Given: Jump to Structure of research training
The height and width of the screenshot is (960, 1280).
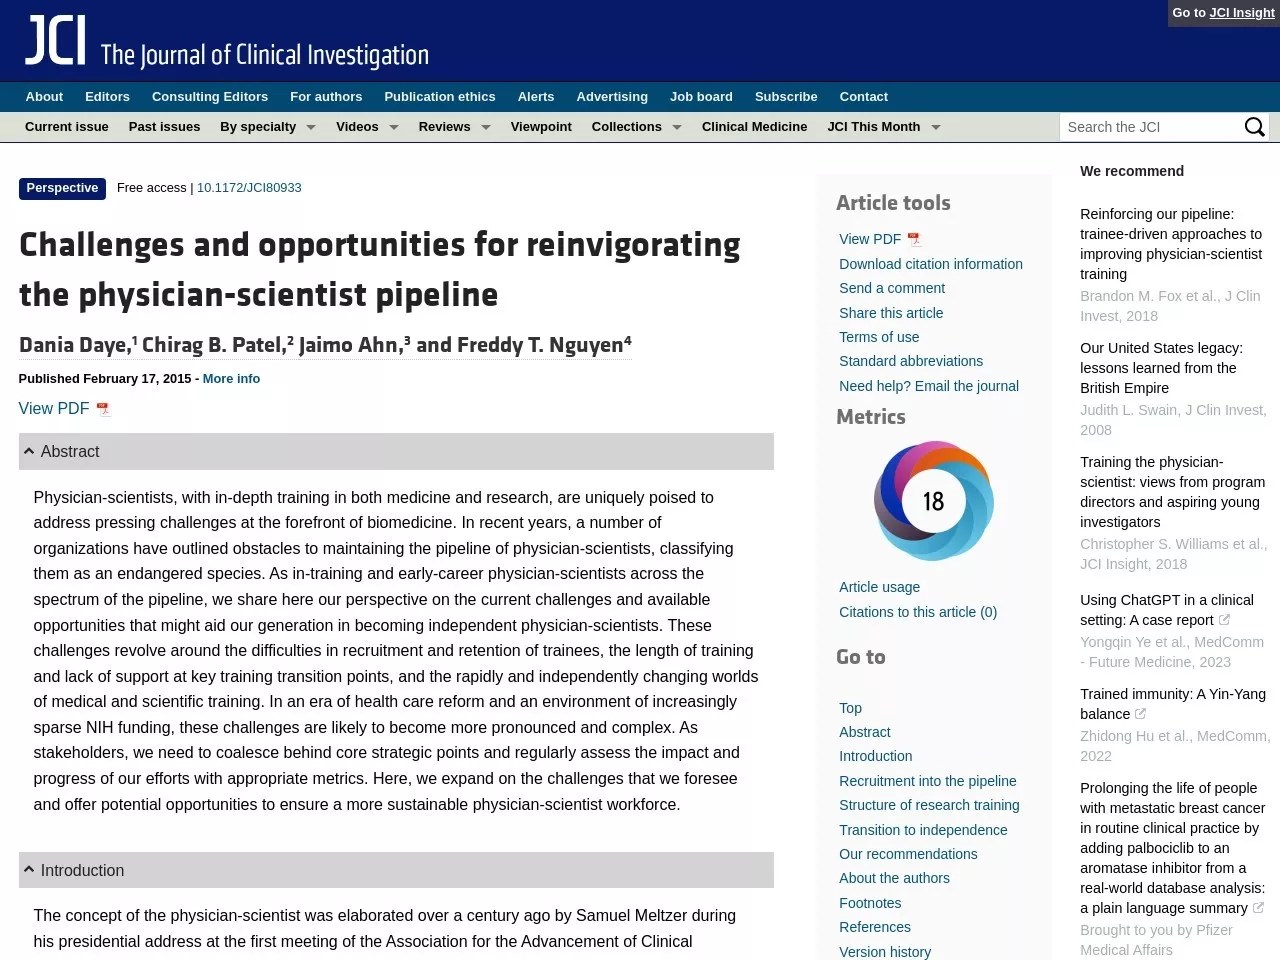Looking at the screenshot, I should tap(930, 805).
